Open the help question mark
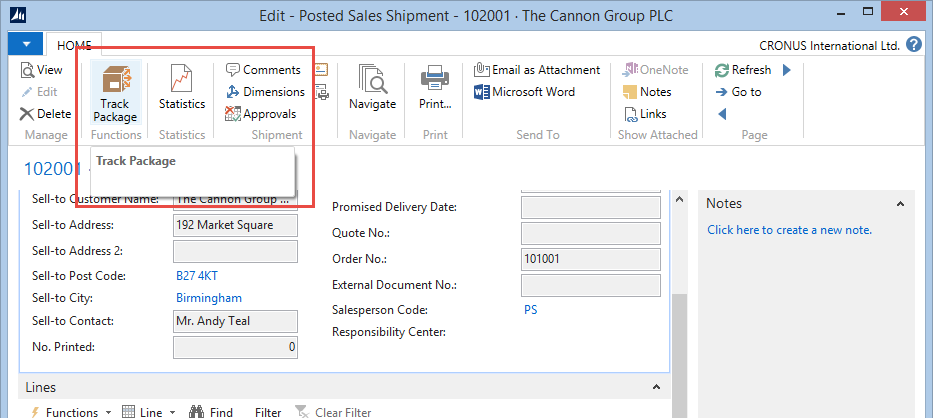Image resolution: width=933 pixels, height=418 pixels. point(913,45)
